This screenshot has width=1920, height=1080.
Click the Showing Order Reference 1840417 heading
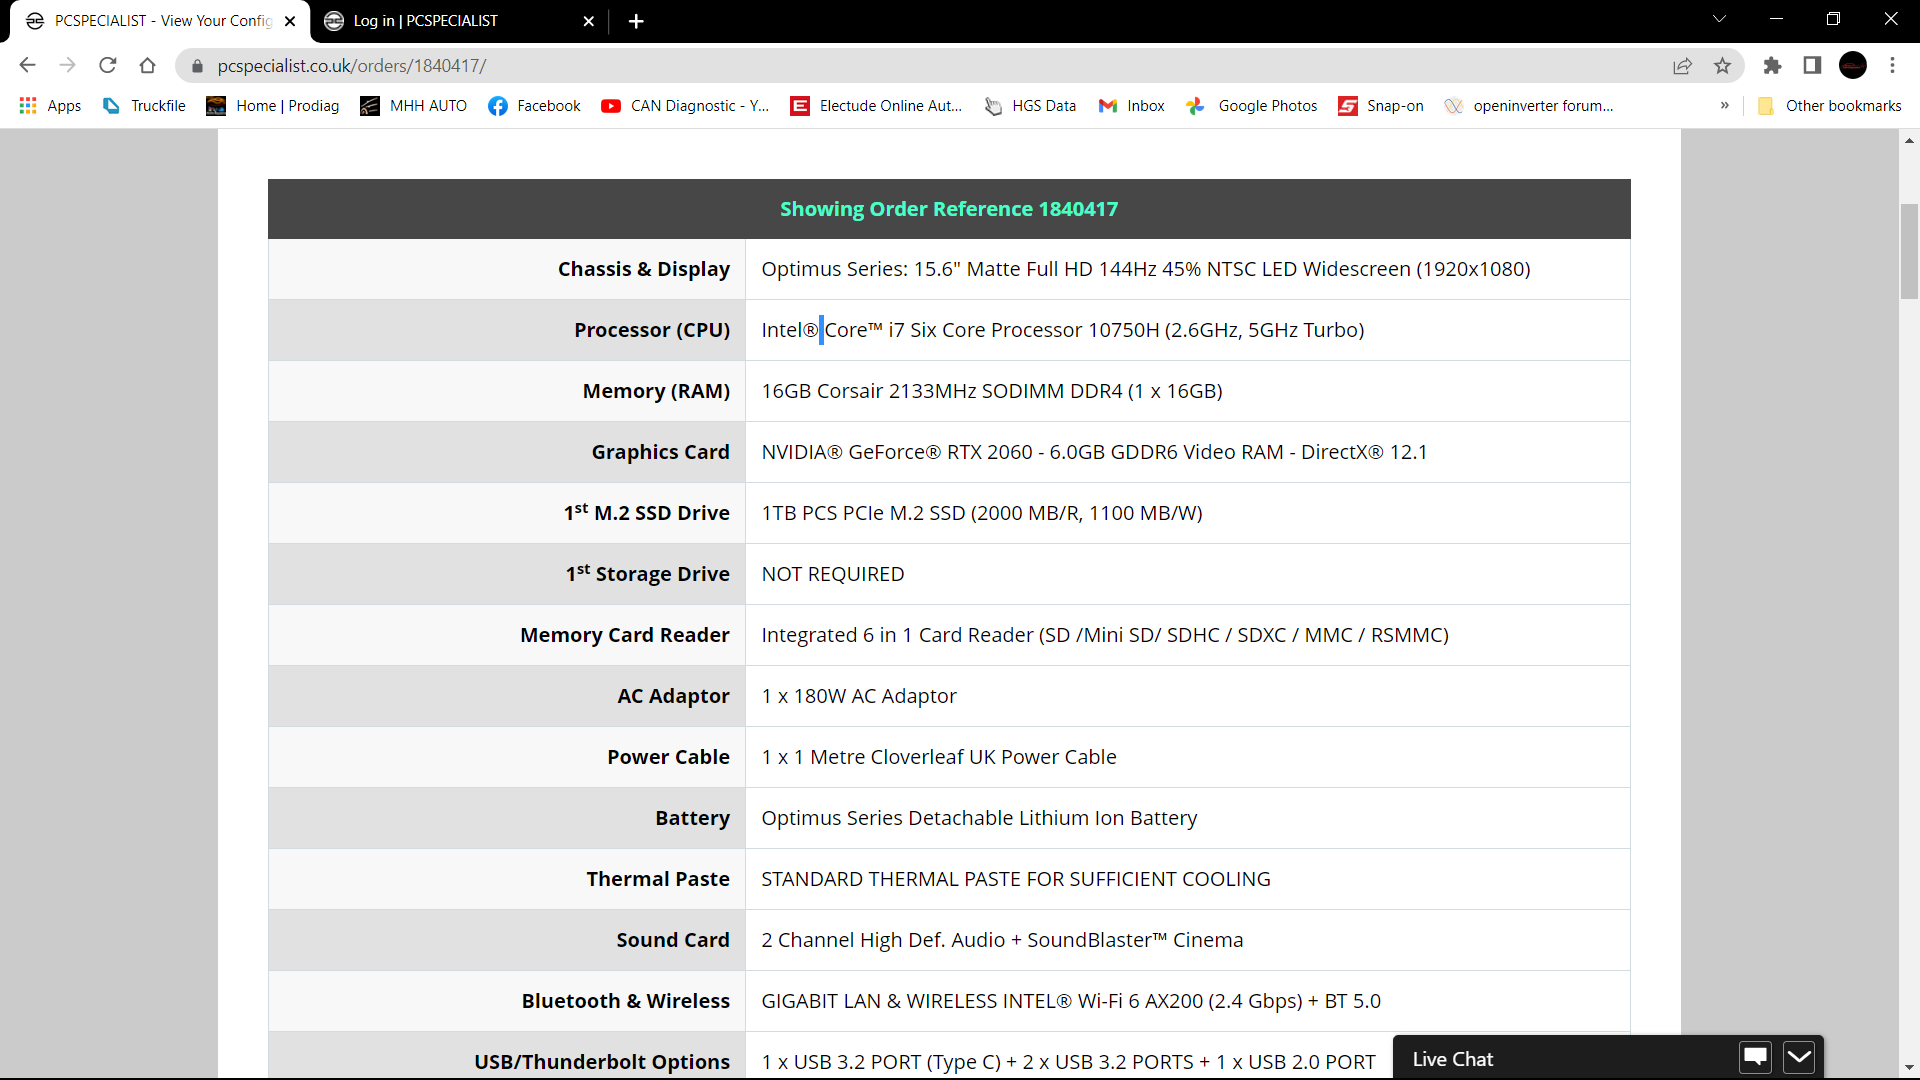tap(949, 209)
